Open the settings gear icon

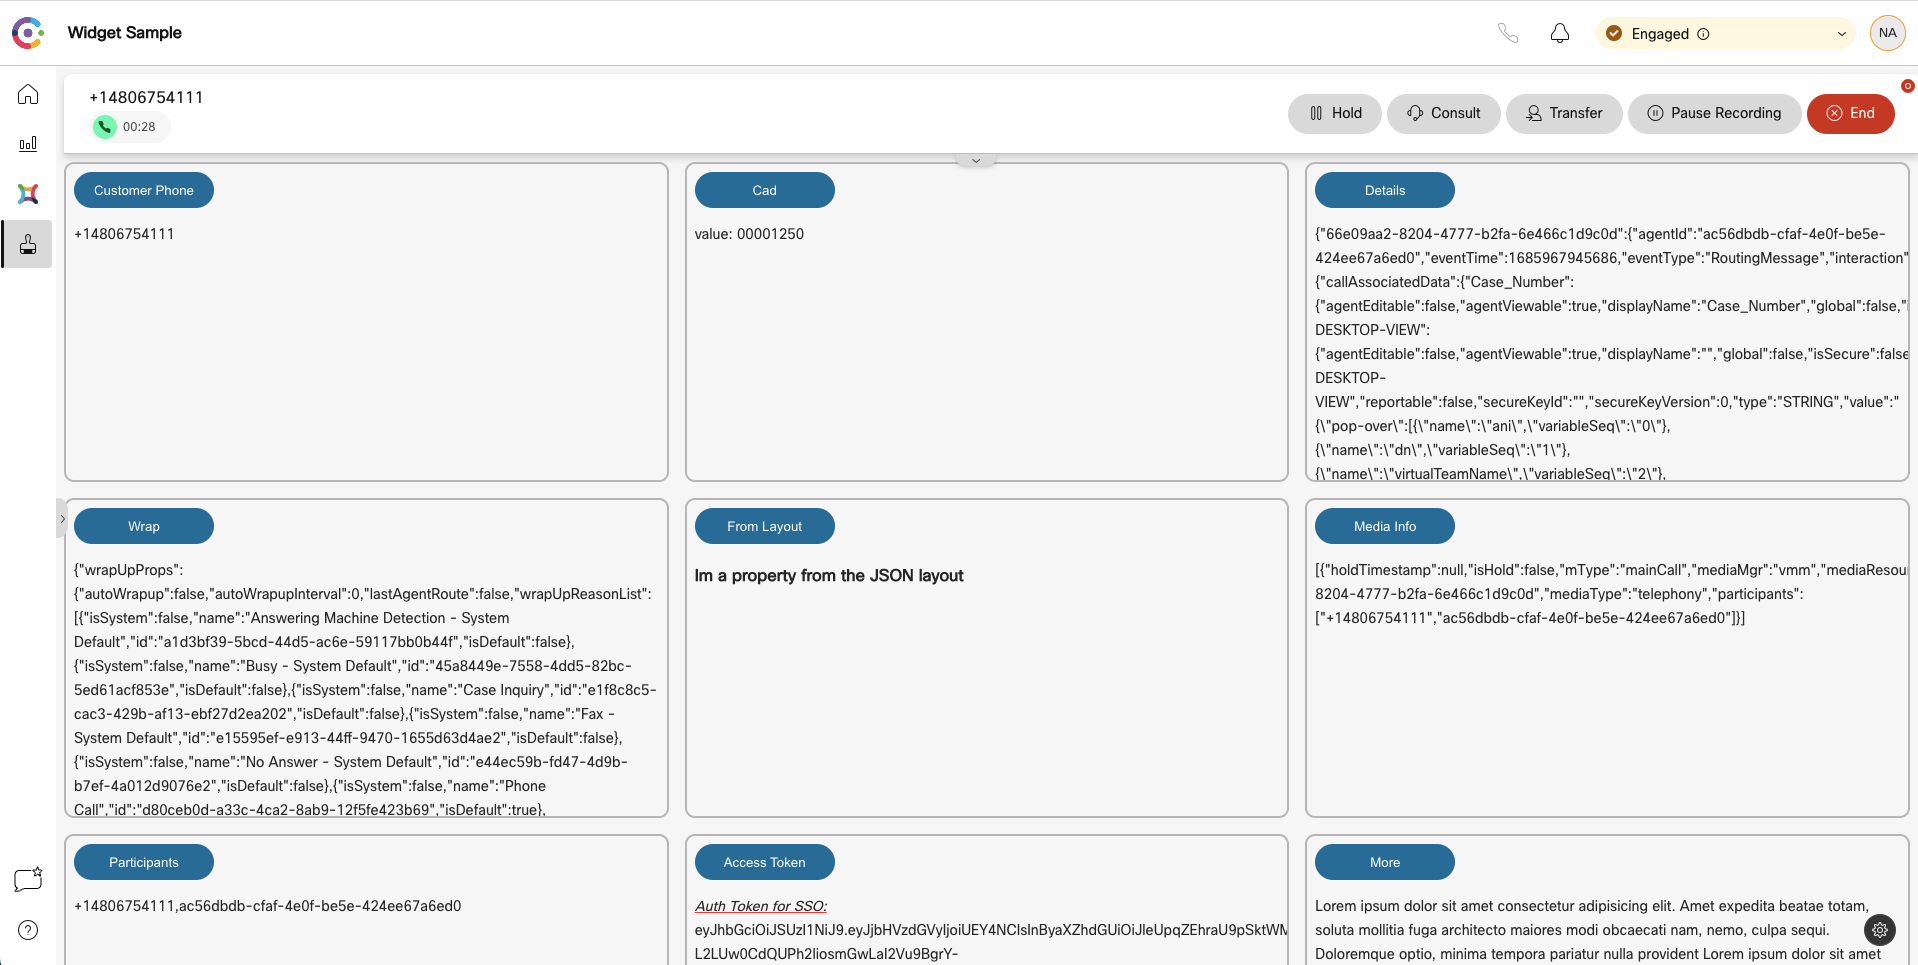pos(1880,930)
